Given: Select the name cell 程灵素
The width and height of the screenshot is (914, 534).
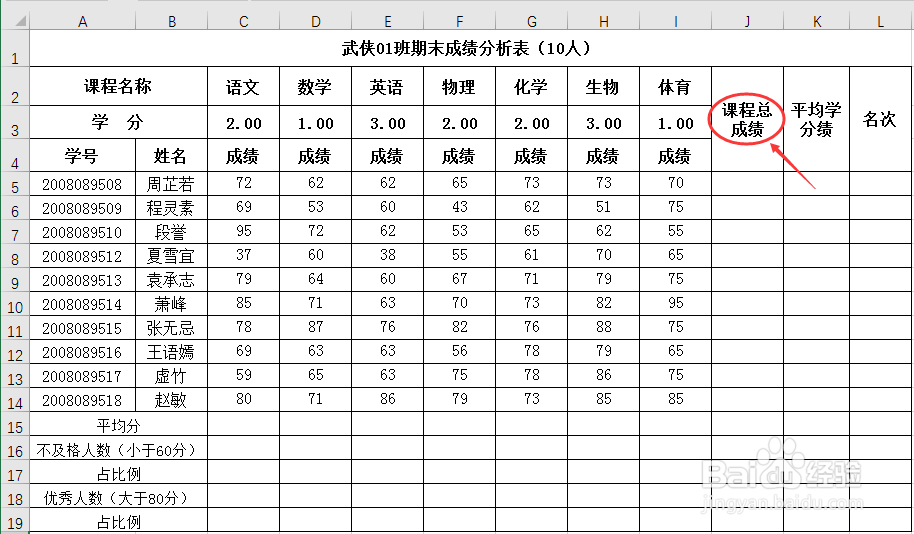Looking at the screenshot, I should click(x=171, y=208).
